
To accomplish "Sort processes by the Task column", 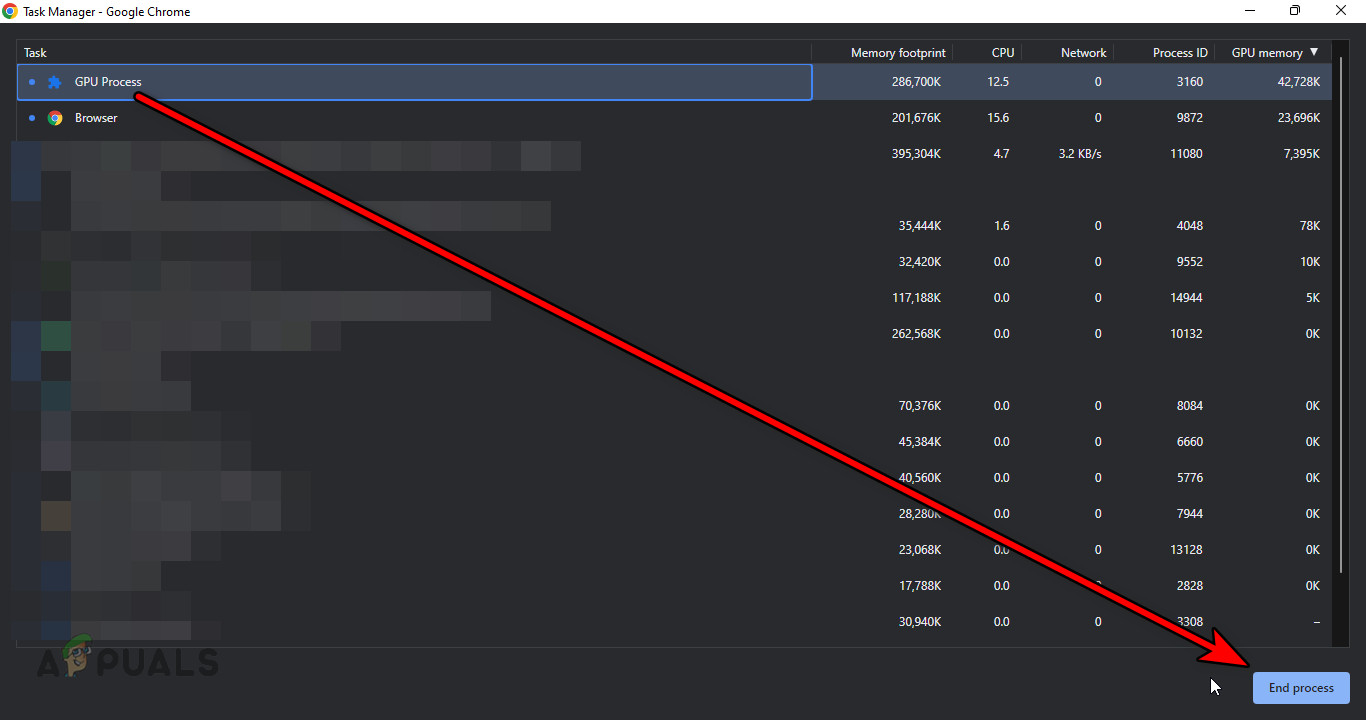I will (x=35, y=52).
